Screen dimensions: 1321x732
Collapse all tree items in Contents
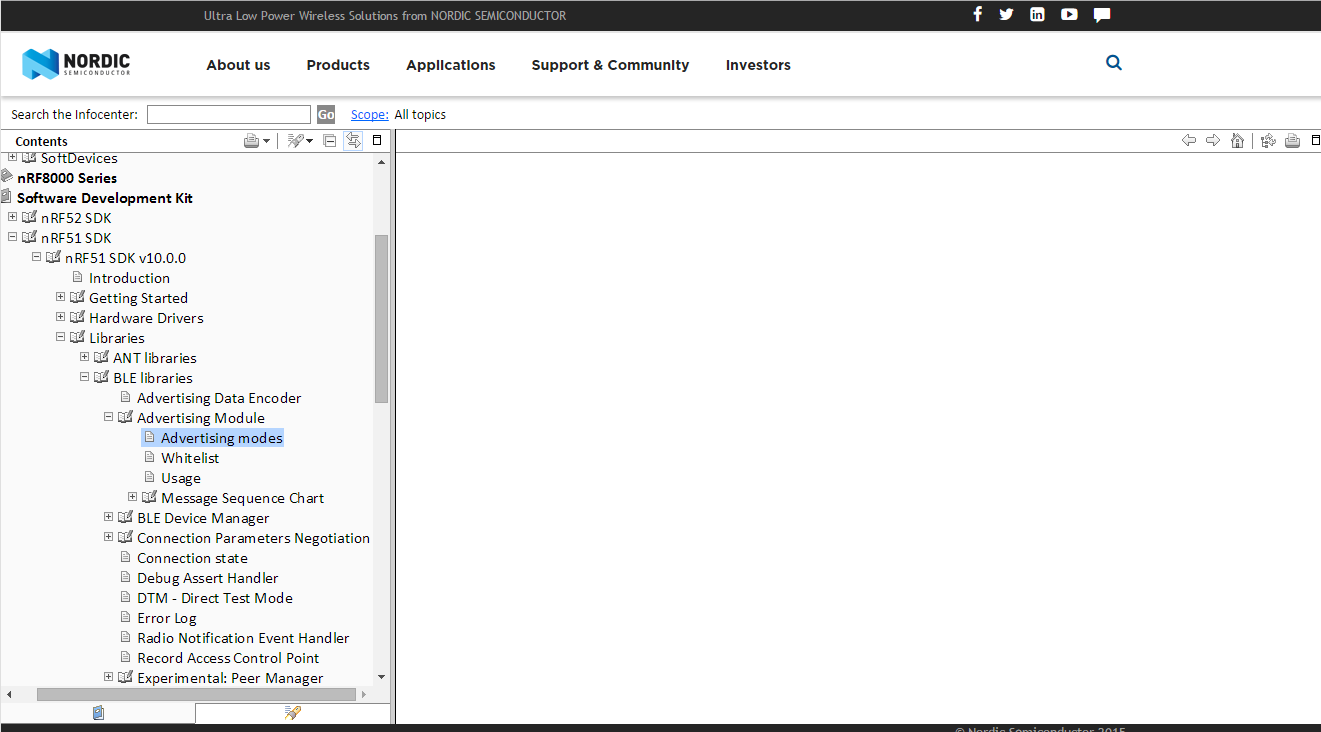point(330,141)
